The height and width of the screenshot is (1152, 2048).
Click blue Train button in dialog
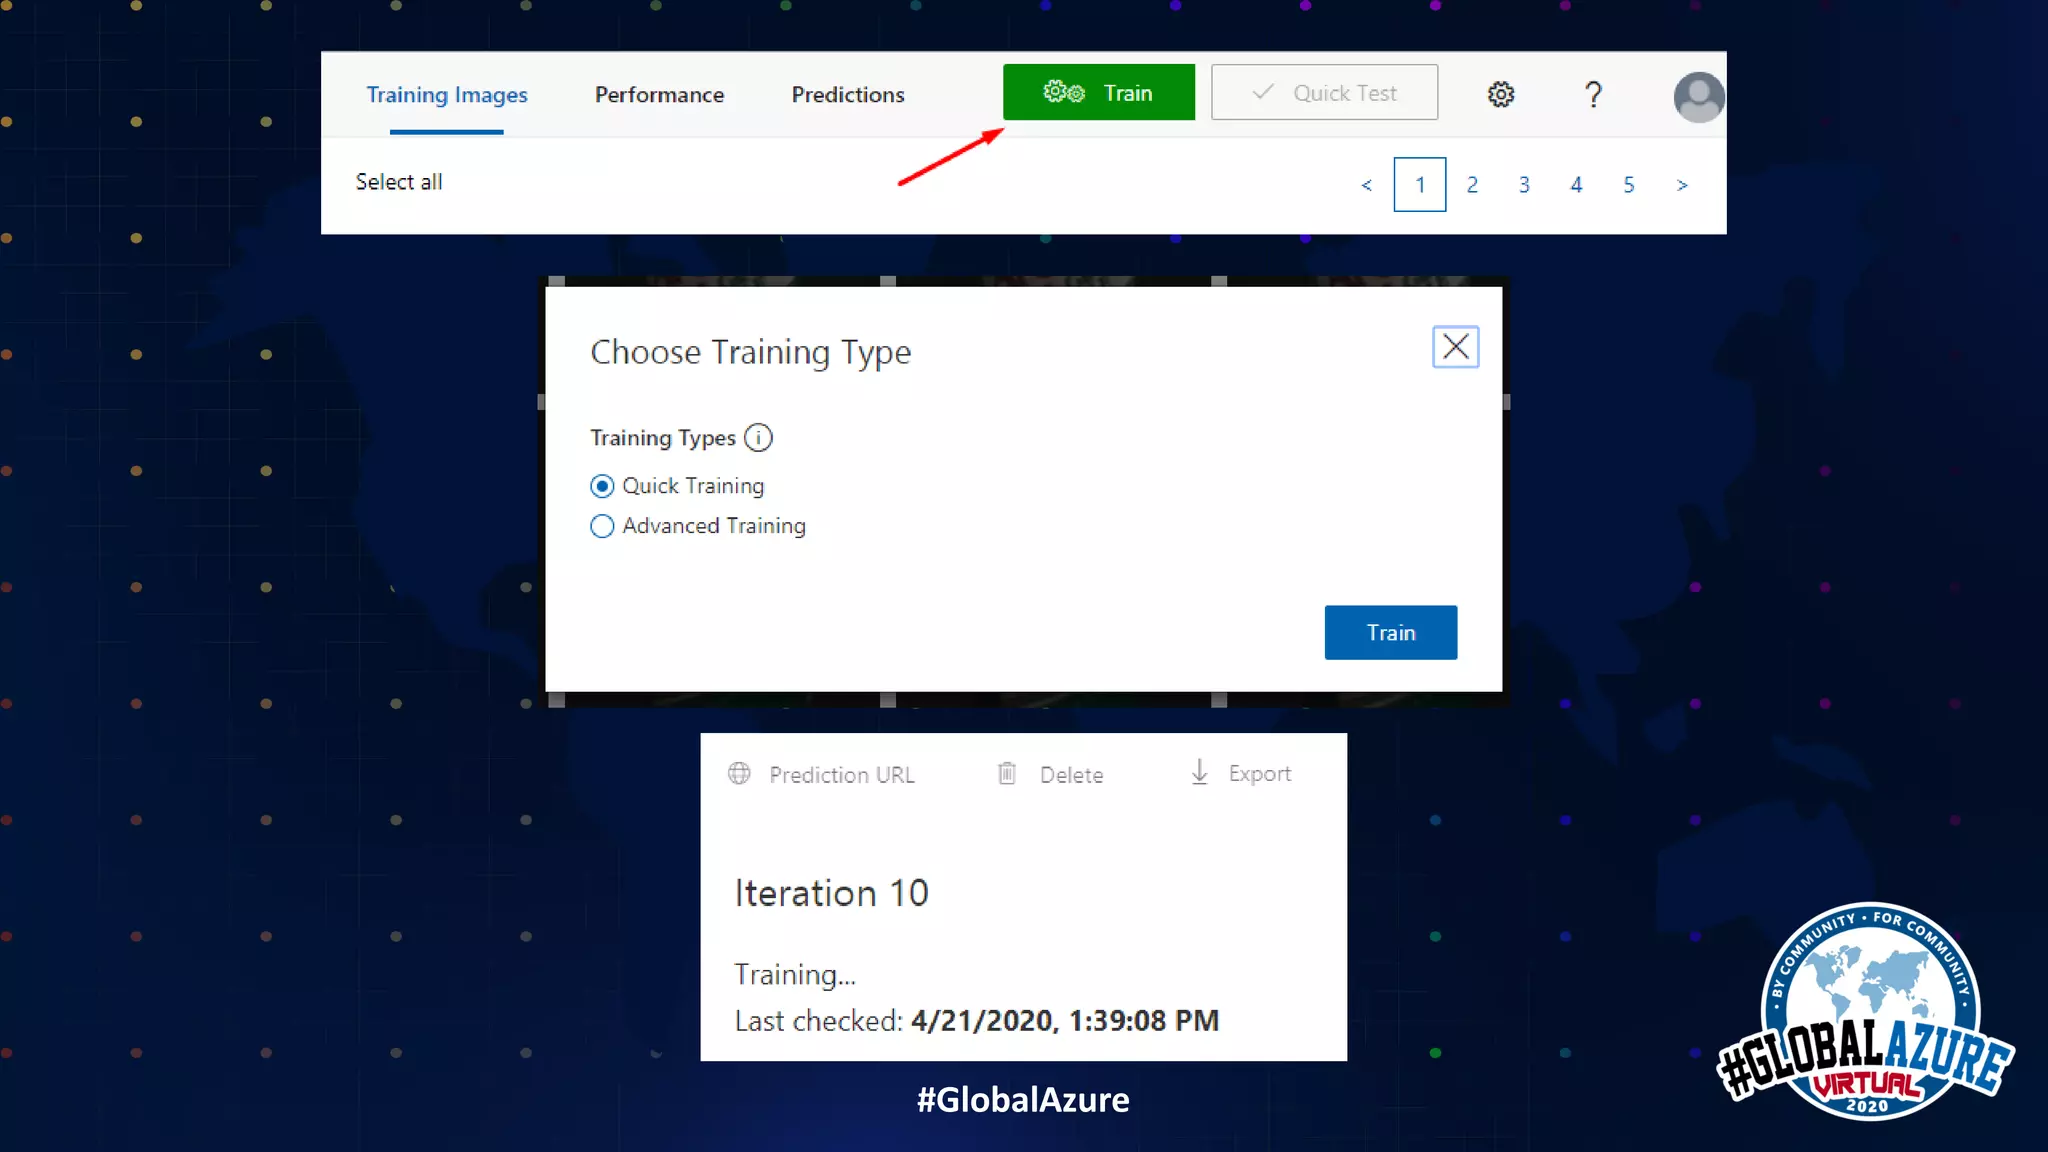click(1390, 632)
